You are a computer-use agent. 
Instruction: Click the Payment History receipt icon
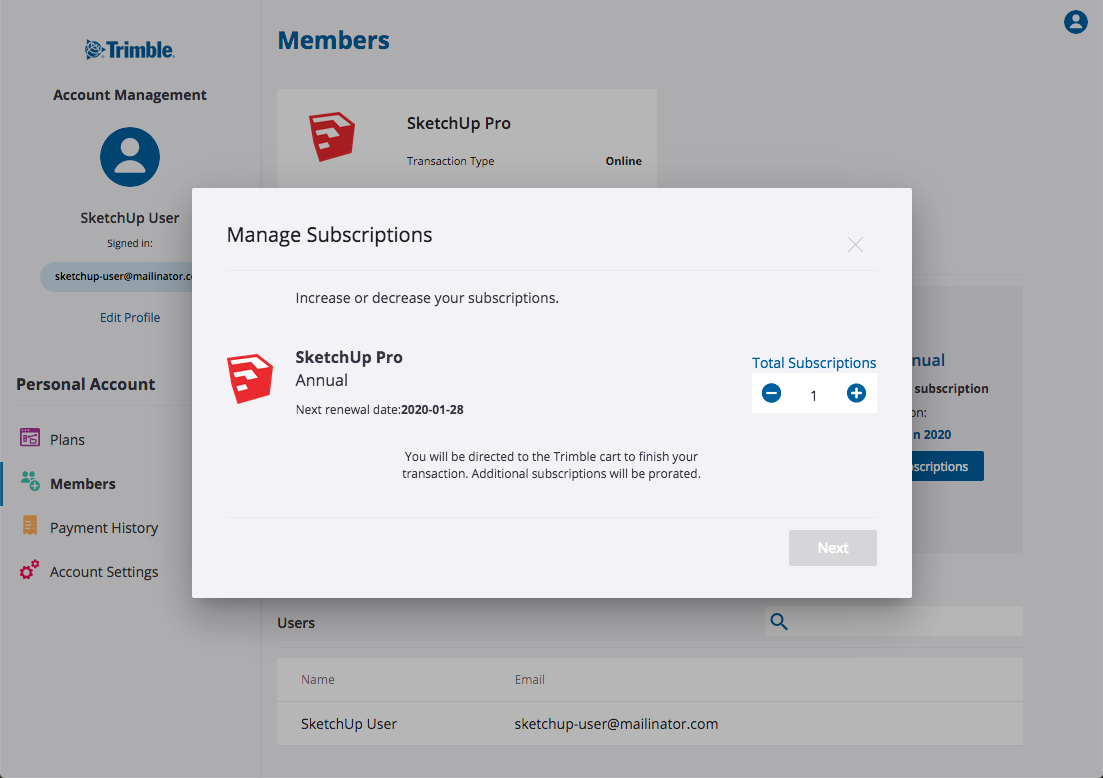[30, 525]
